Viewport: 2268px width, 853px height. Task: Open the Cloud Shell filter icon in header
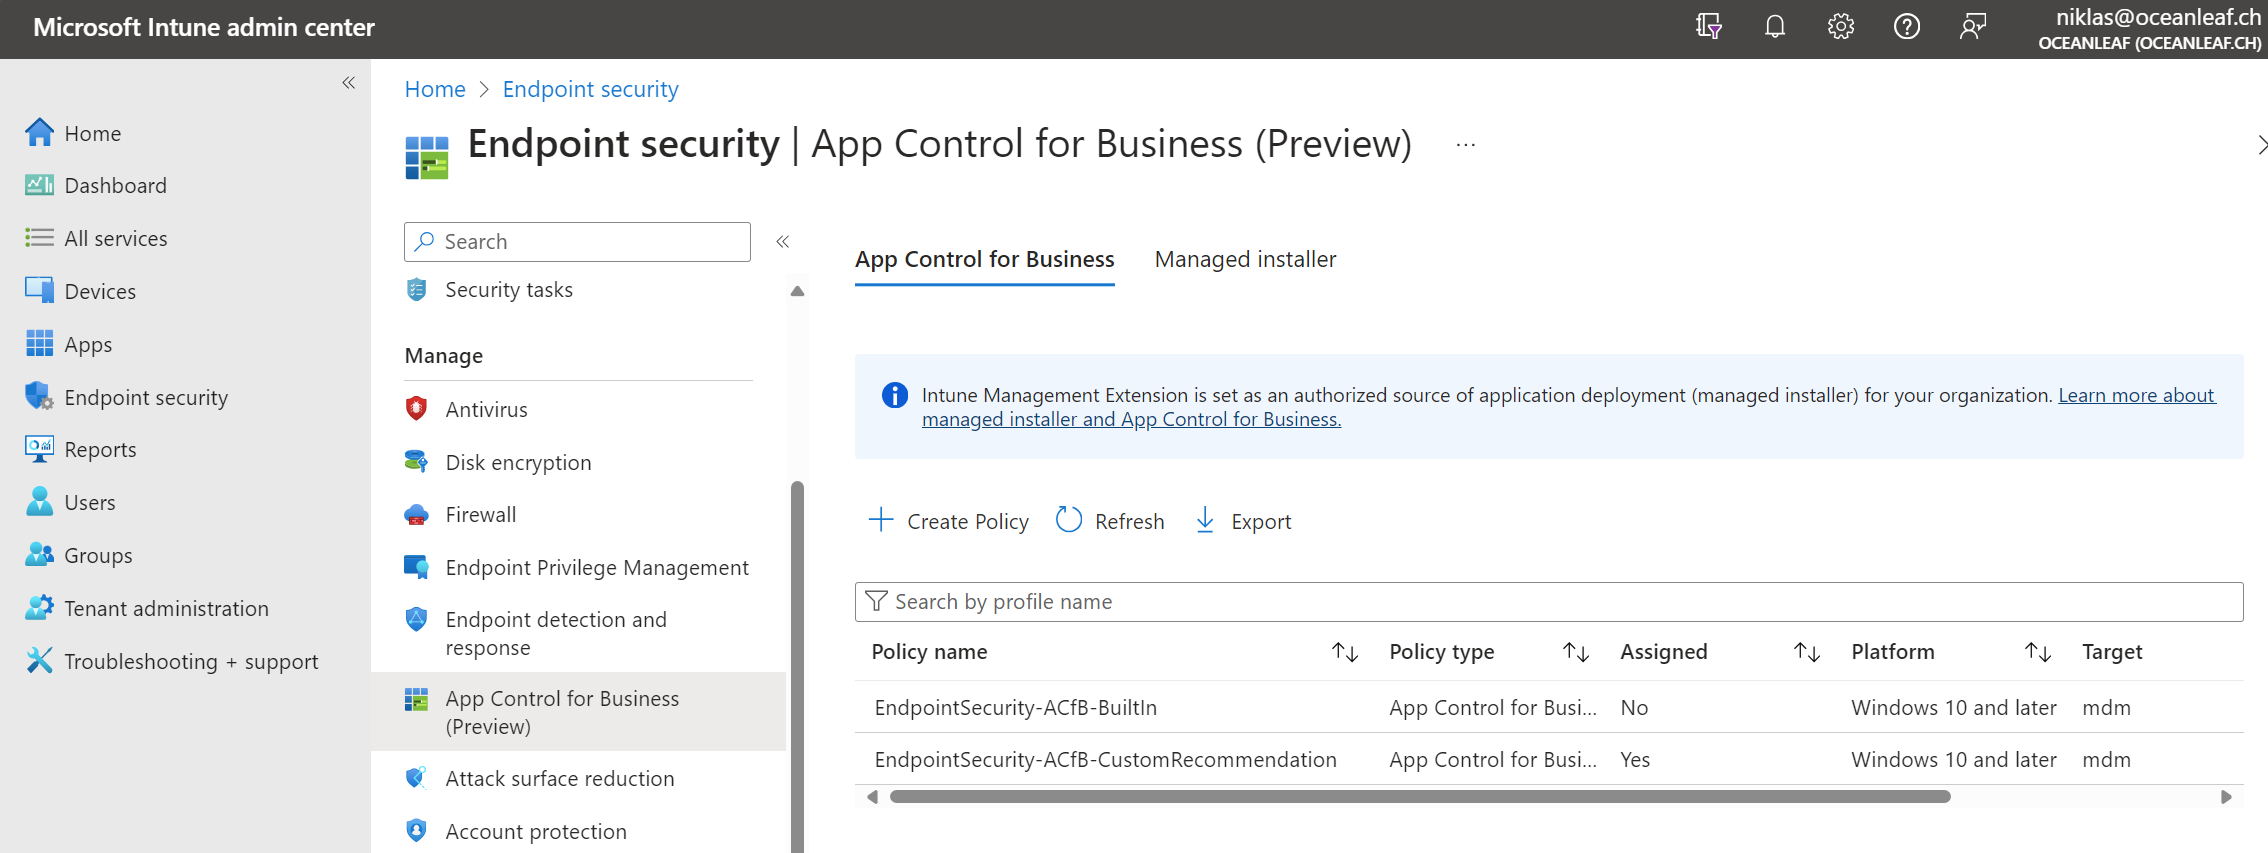[1709, 27]
